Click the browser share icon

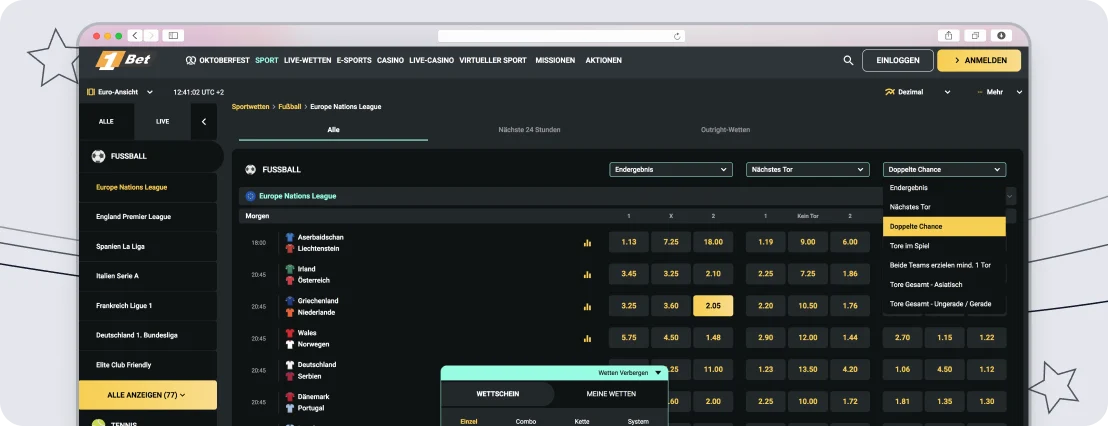[948, 35]
